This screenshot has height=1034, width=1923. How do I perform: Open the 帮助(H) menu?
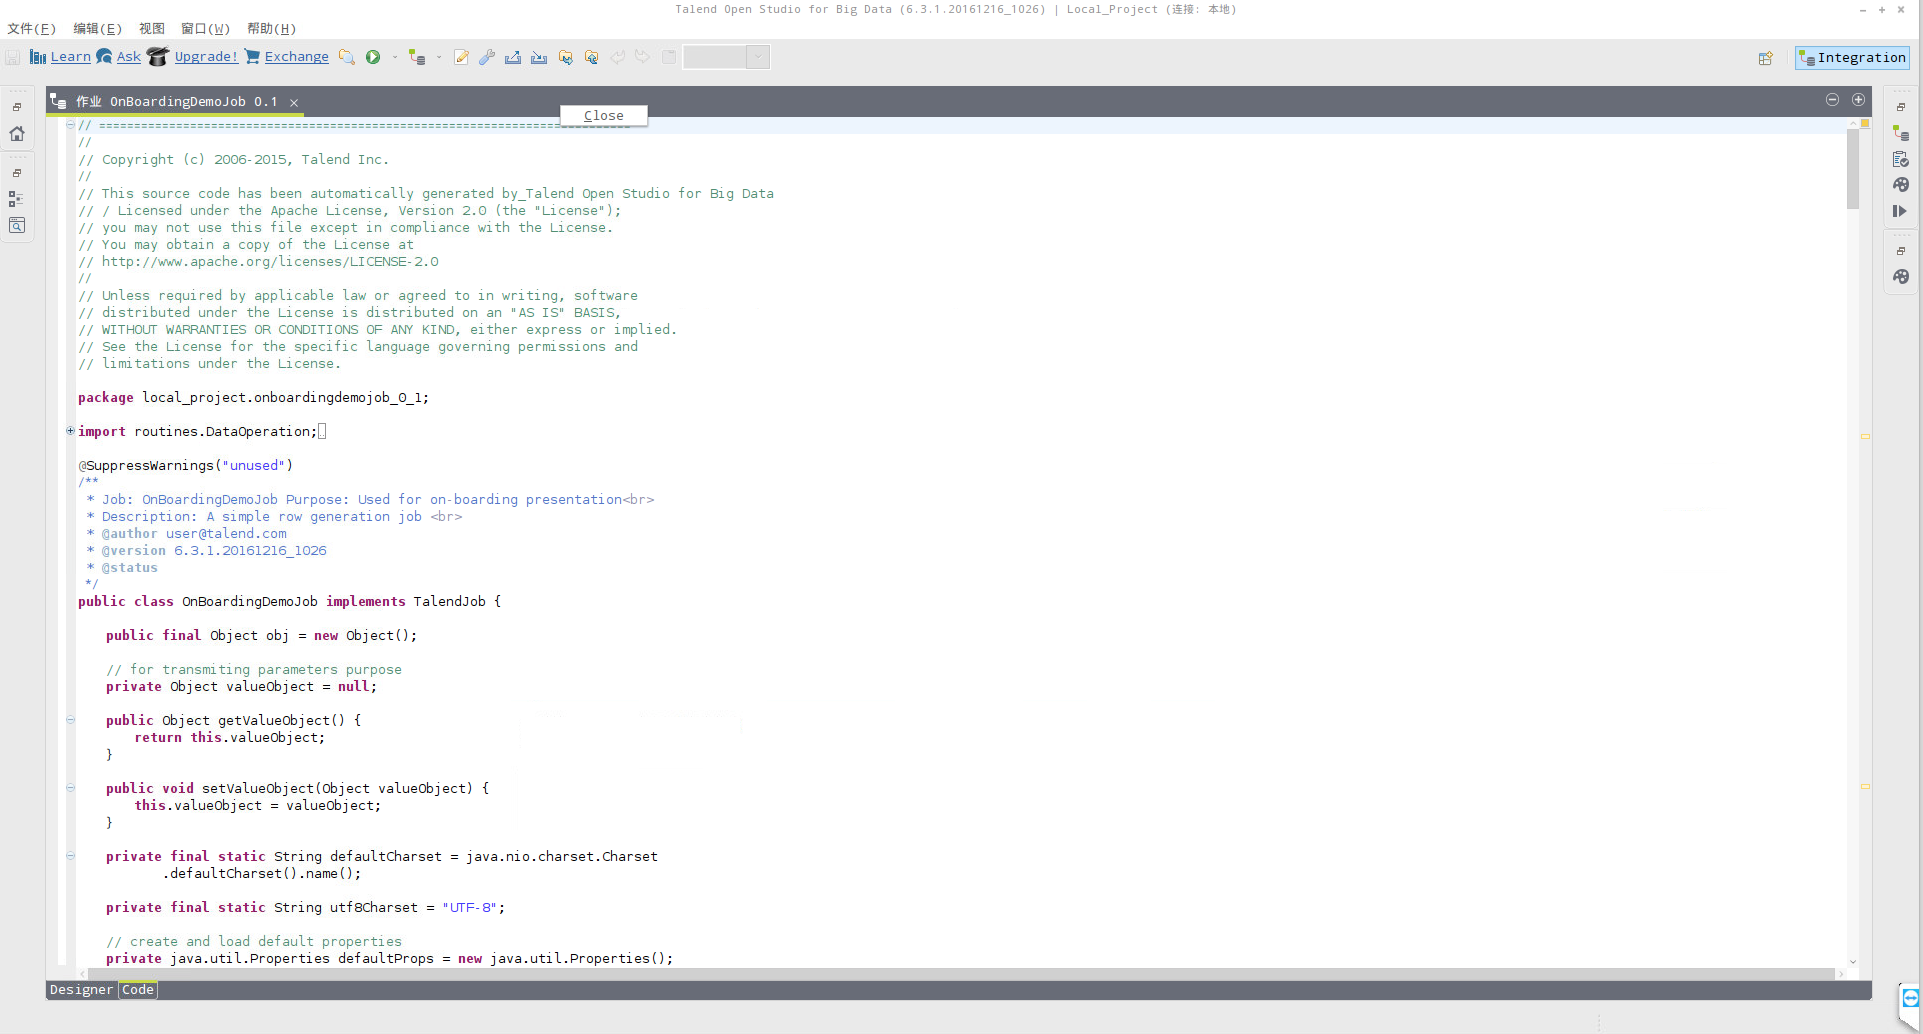point(271,28)
